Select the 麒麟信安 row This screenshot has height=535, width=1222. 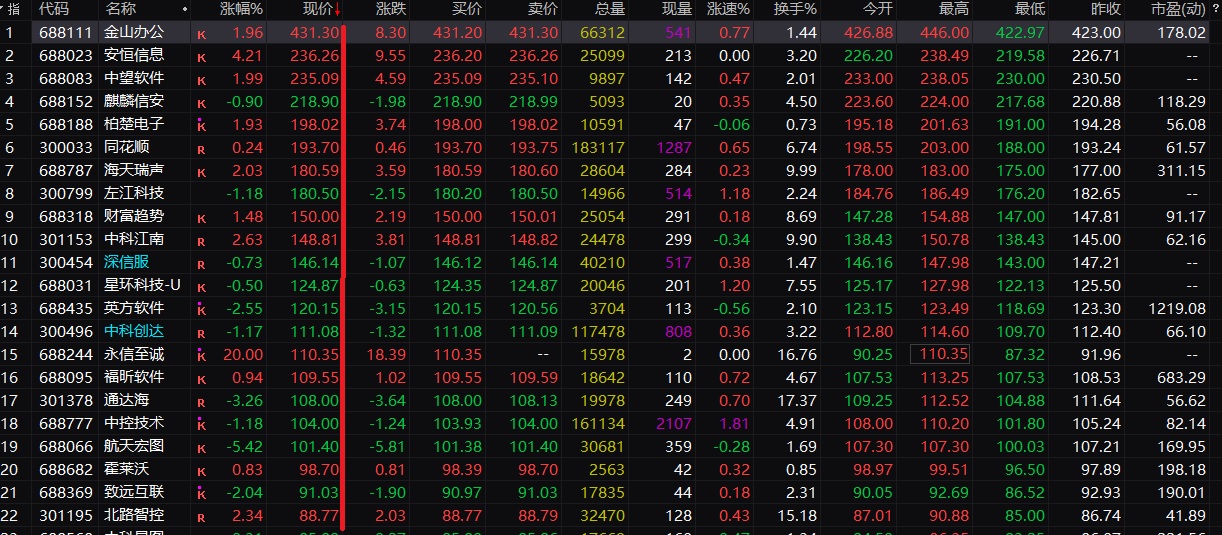tap(134, 102)
